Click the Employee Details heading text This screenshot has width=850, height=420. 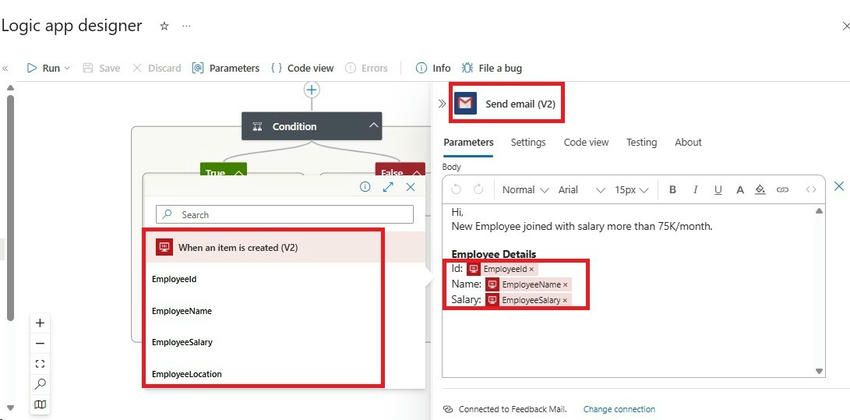point(494,254)
